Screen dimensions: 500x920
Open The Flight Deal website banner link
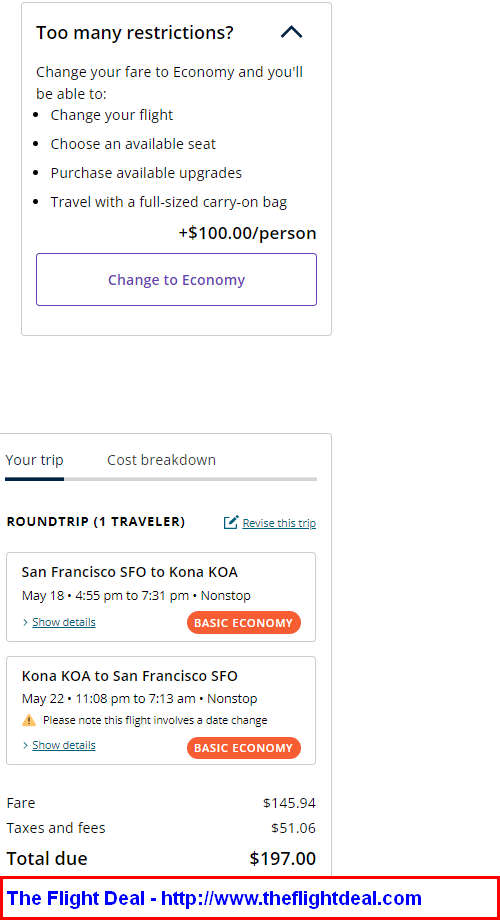214,898
